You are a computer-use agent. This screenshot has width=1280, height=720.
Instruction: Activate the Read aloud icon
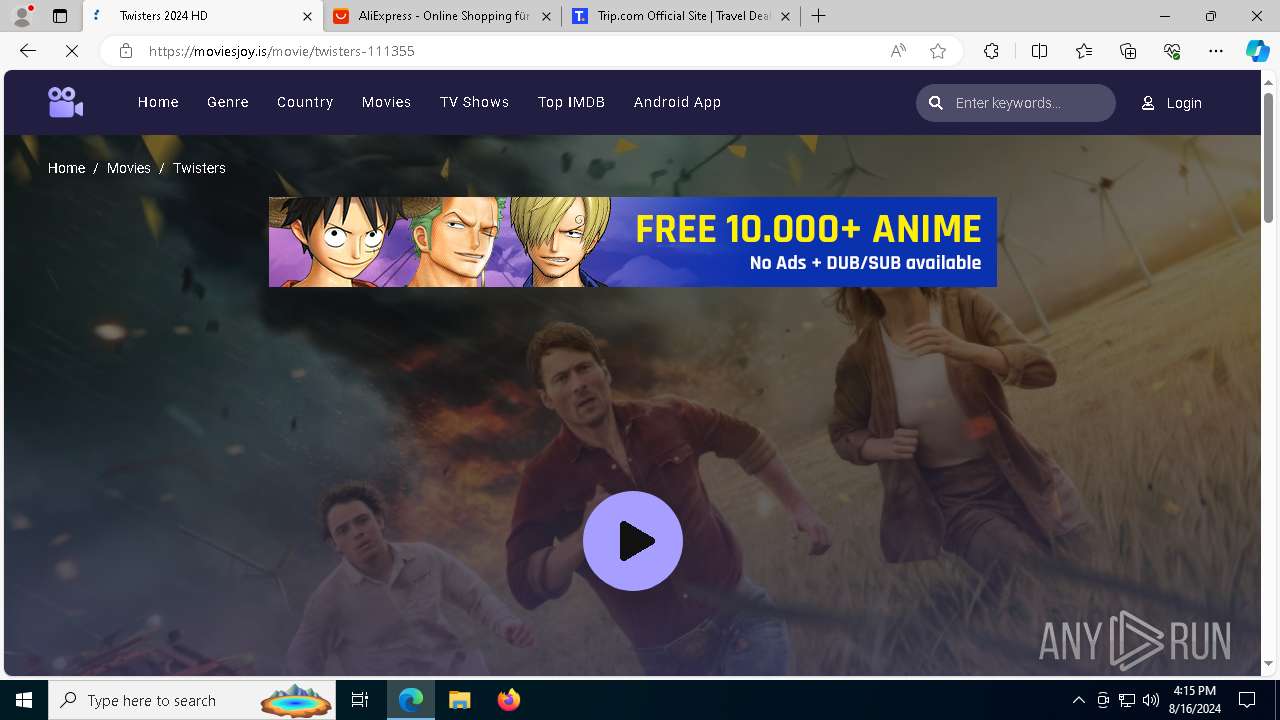point(898,51)
